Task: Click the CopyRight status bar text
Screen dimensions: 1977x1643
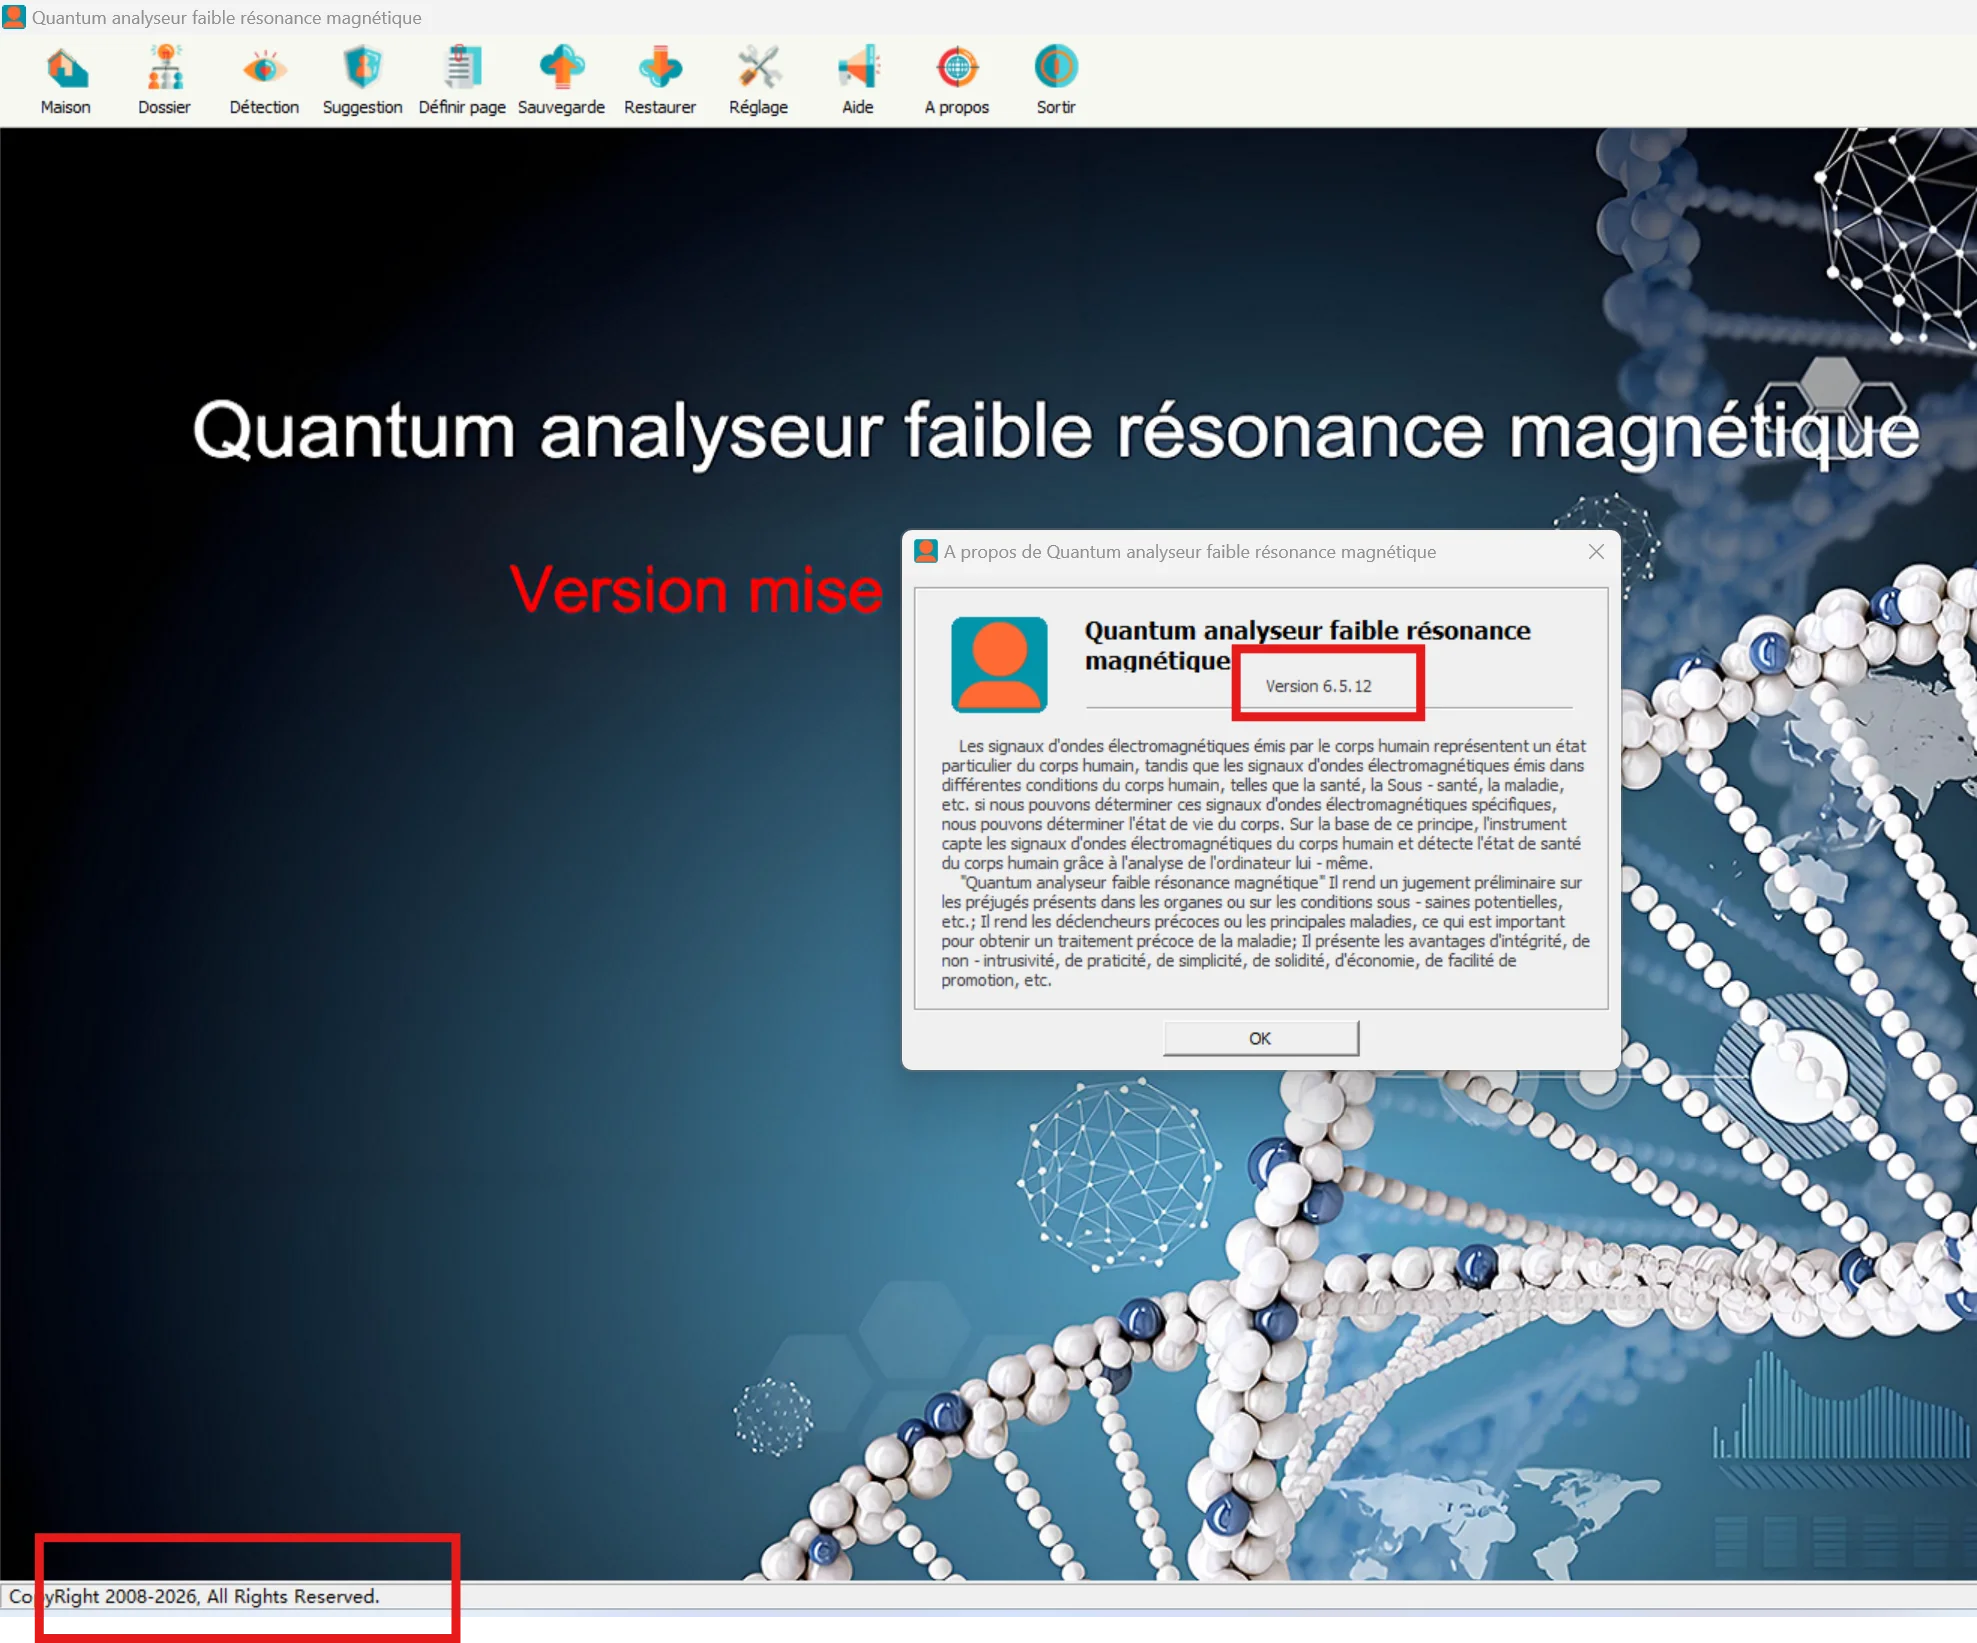Action: click(195, 1597)
